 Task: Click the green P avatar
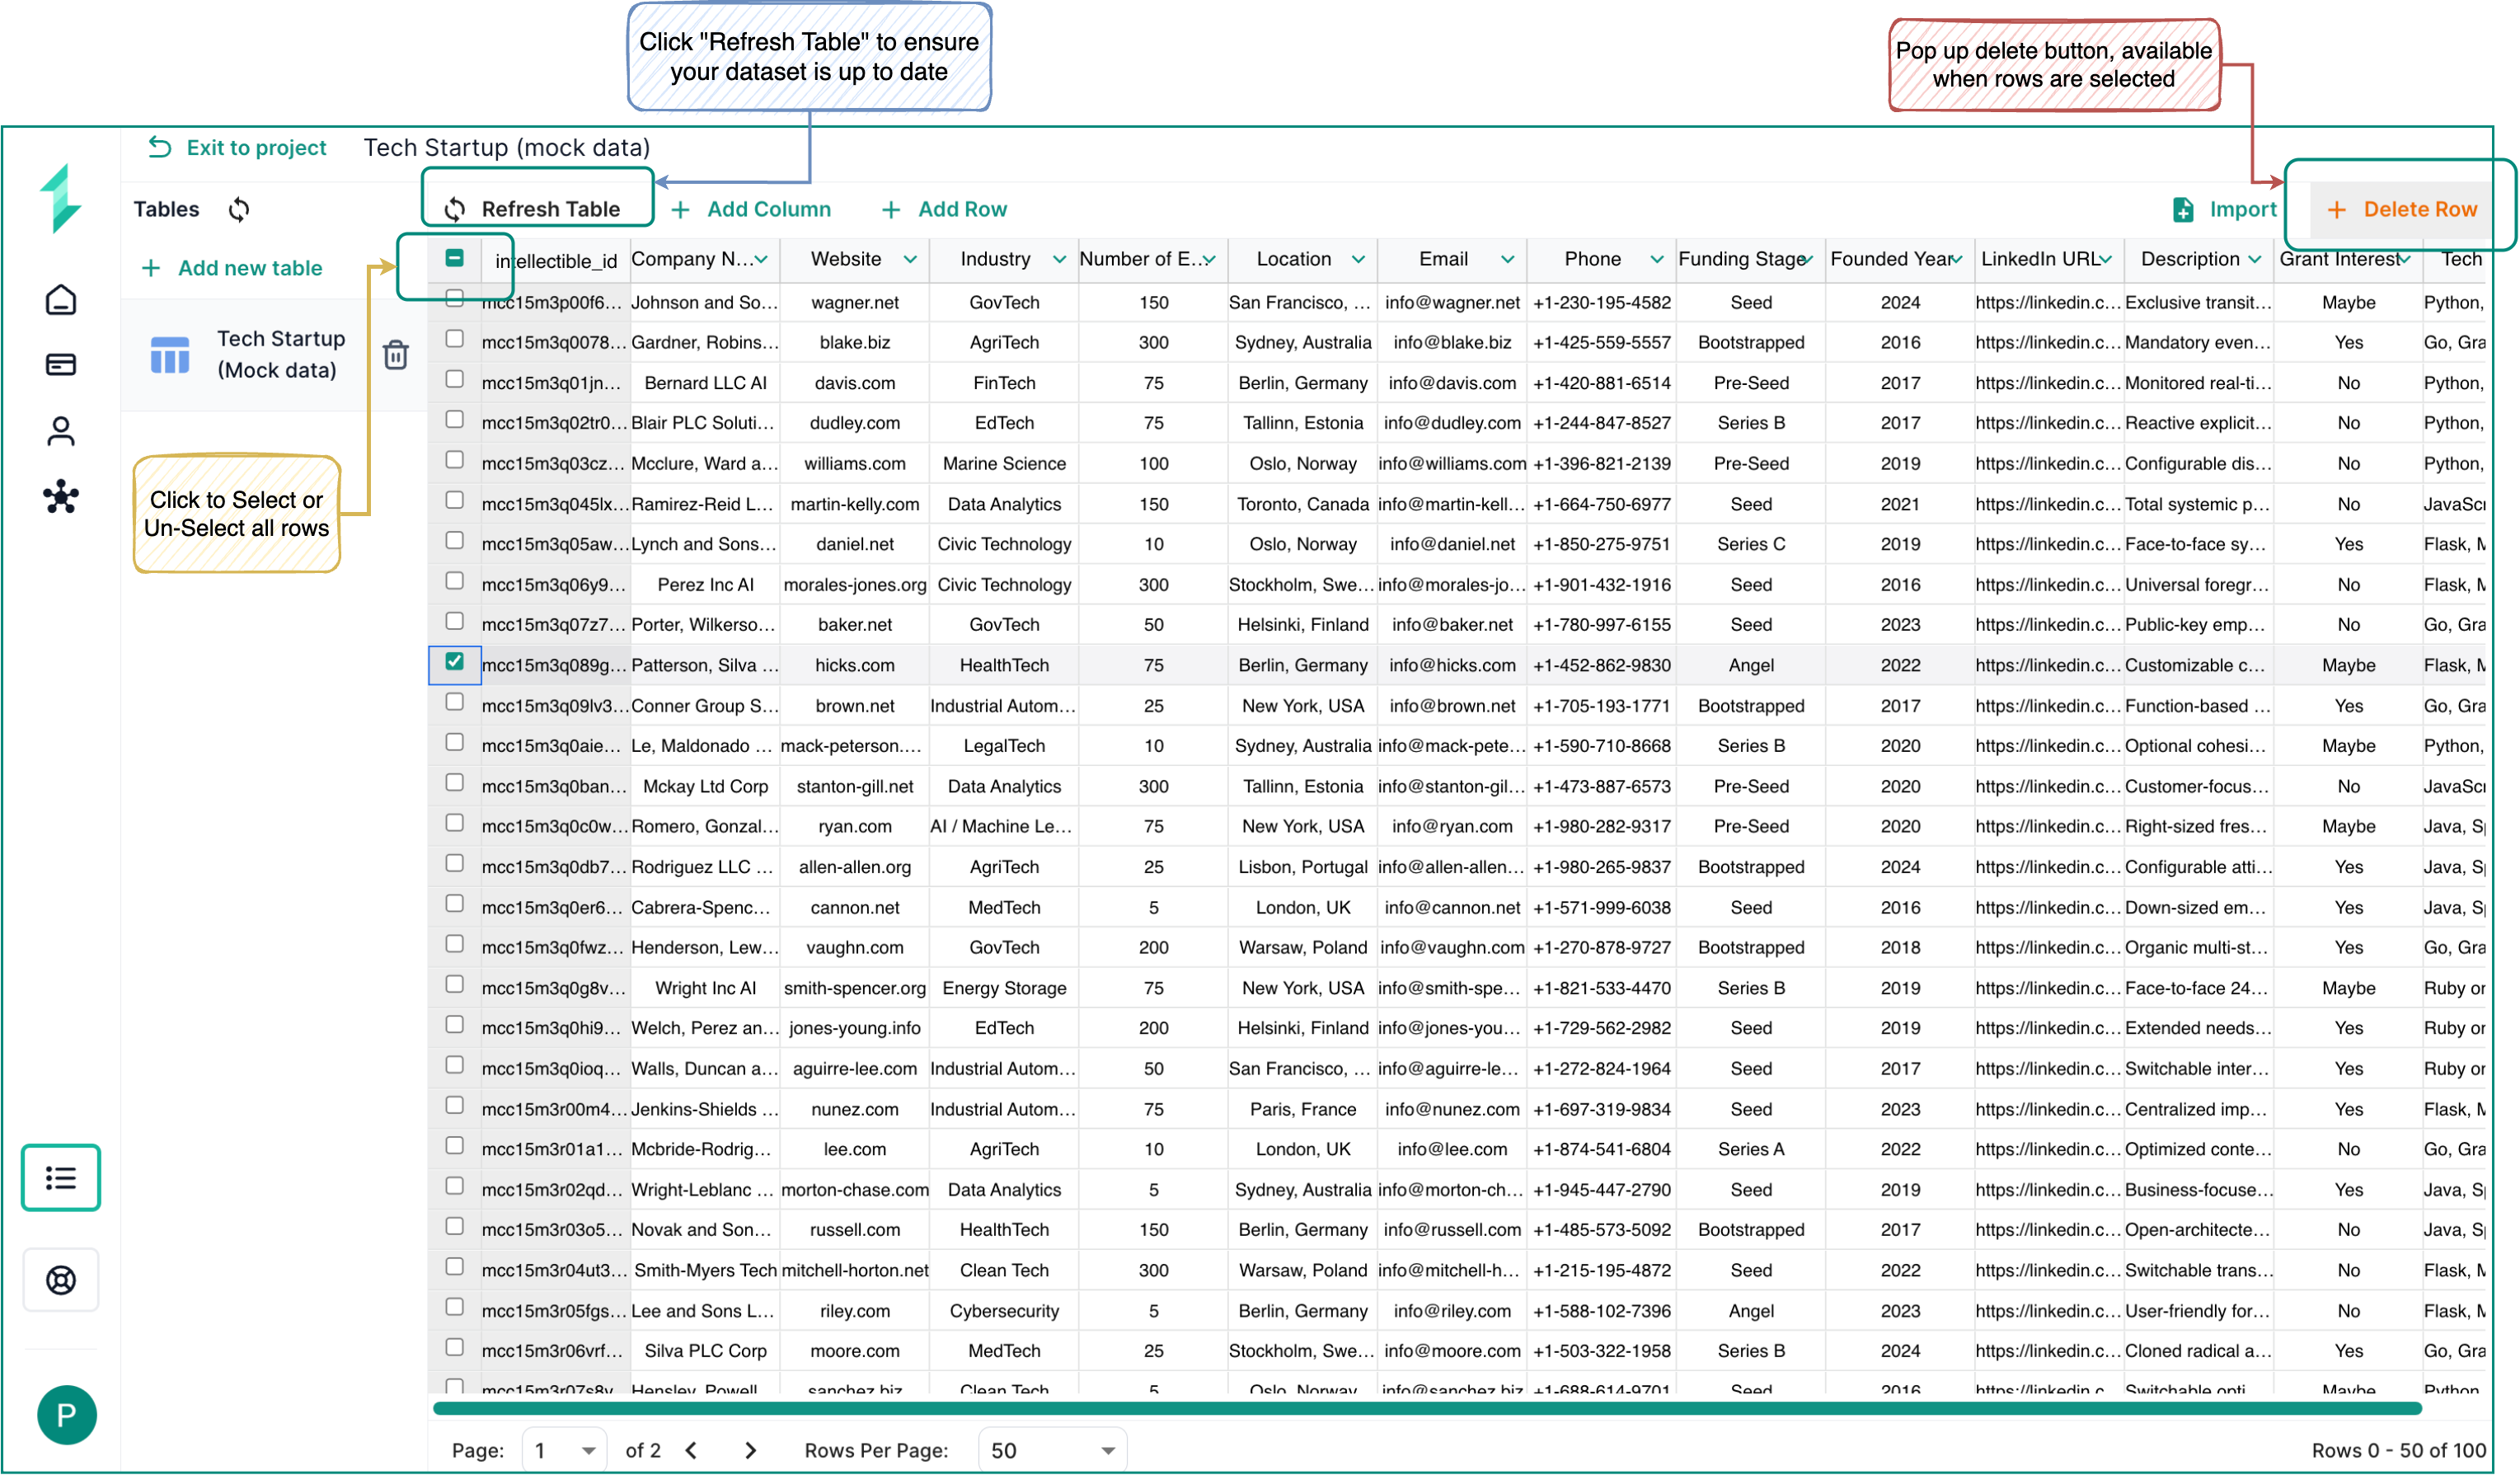66,1415
